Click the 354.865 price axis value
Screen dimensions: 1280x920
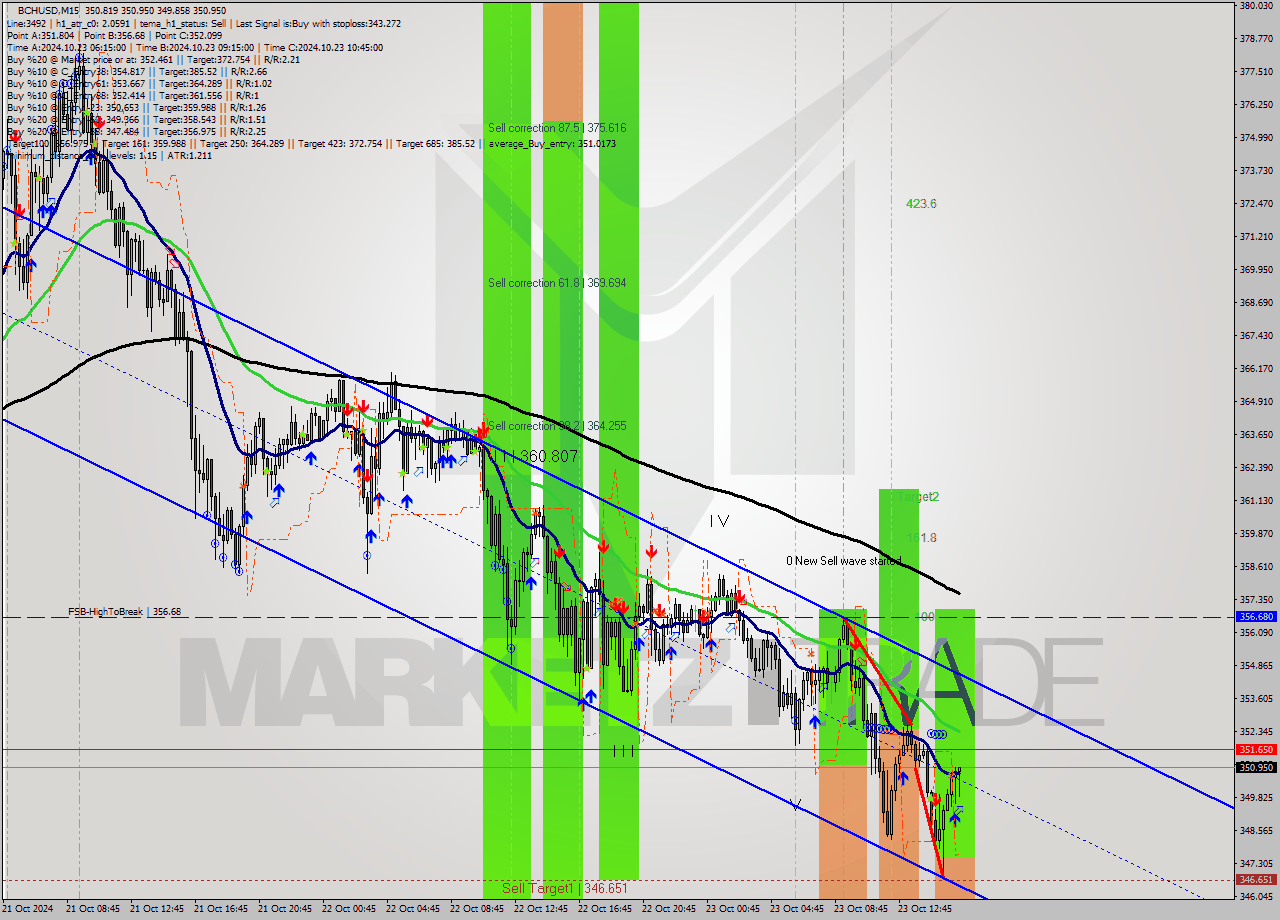click(x=1256, y=666)
